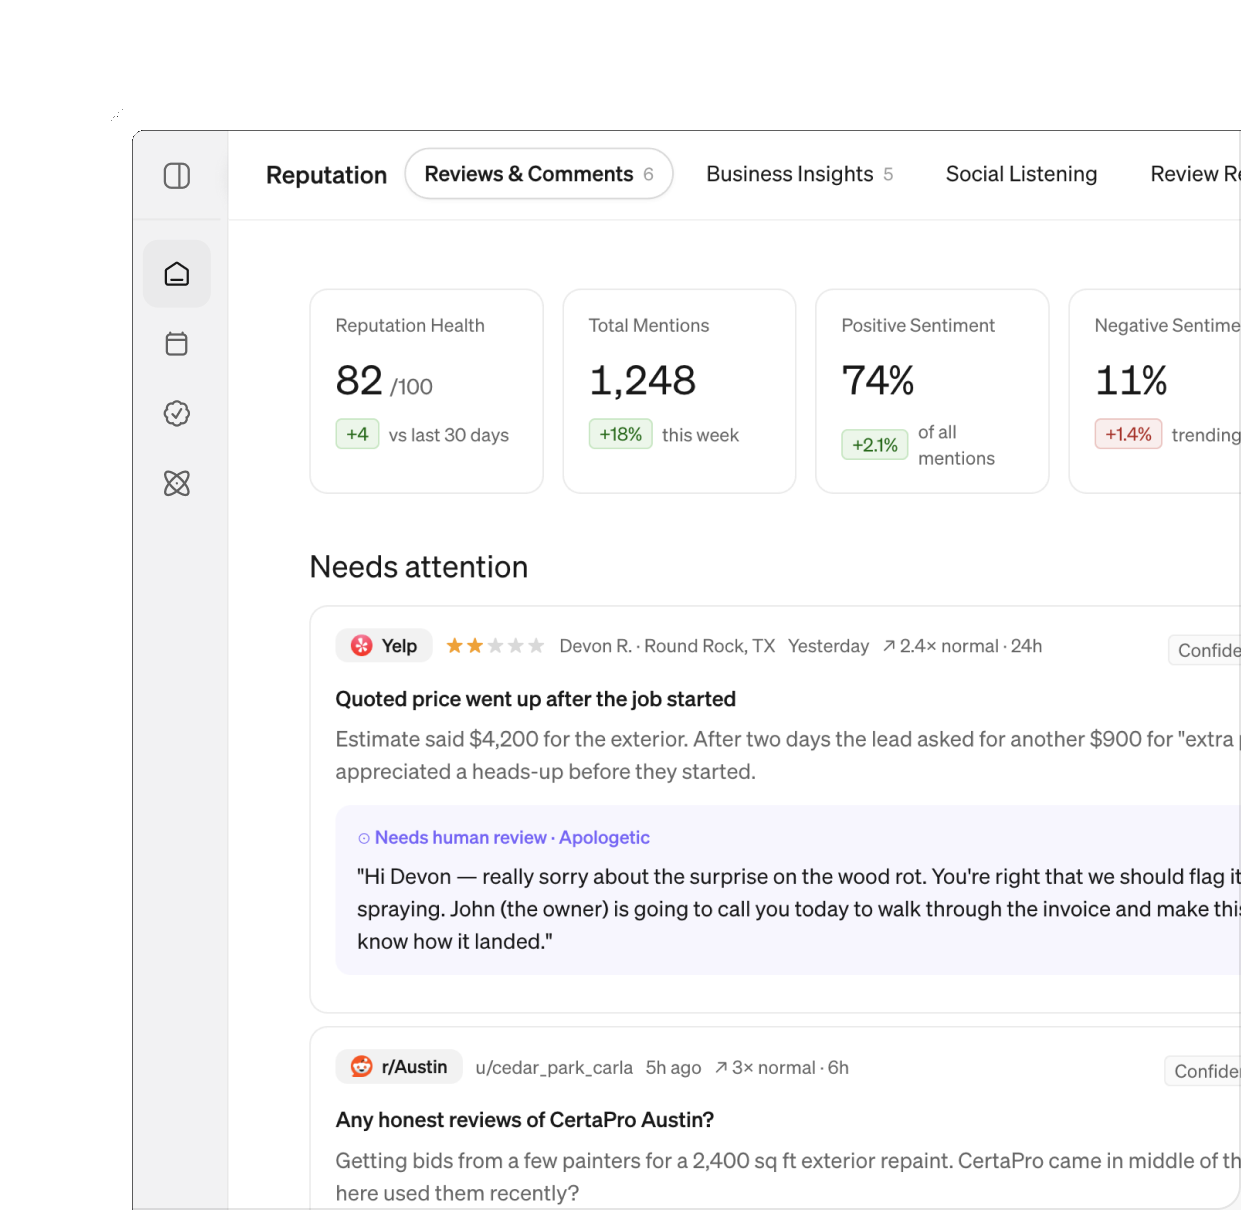This screenshot has width=1241, height=1210.
Task: Click reviewer name 'Devon R. · Round Rock, TX'
Action: (x=667, y=646)
